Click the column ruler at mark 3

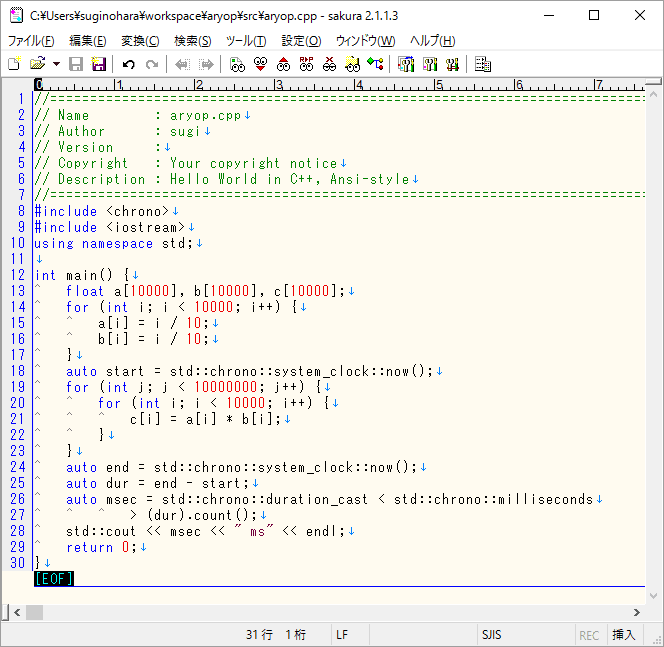click(278, 85)
